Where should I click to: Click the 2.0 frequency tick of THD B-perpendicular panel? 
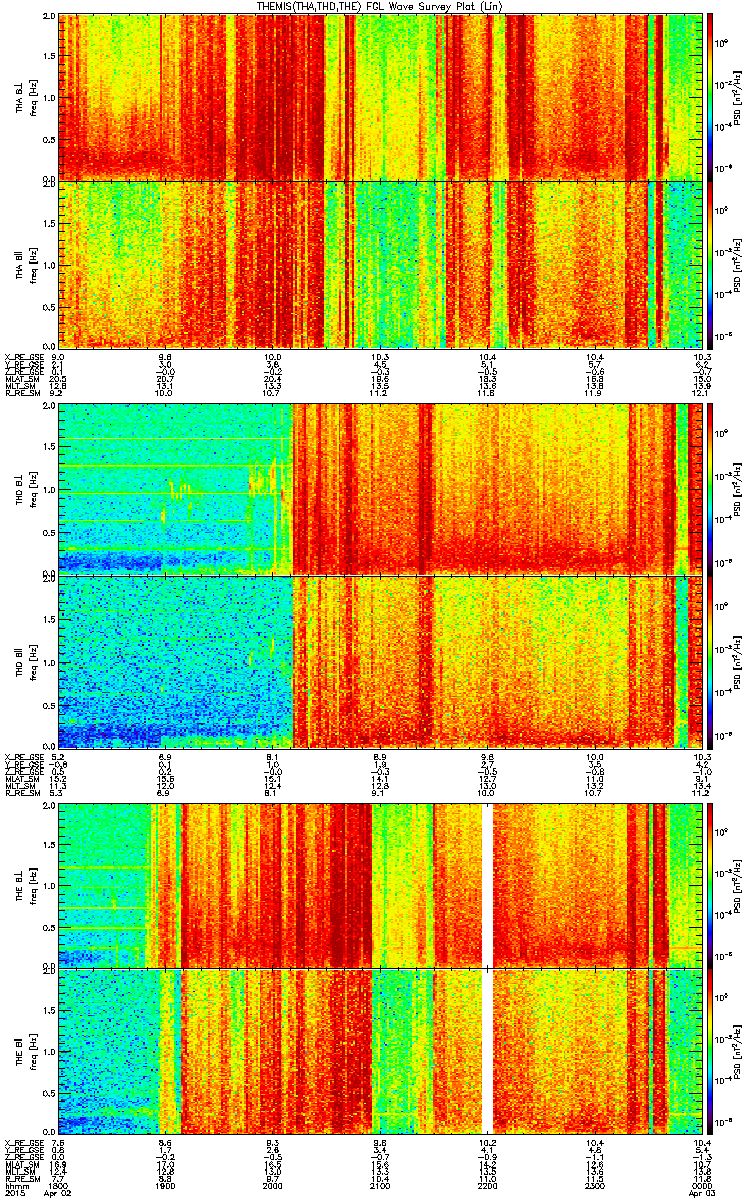click(48, 408)
